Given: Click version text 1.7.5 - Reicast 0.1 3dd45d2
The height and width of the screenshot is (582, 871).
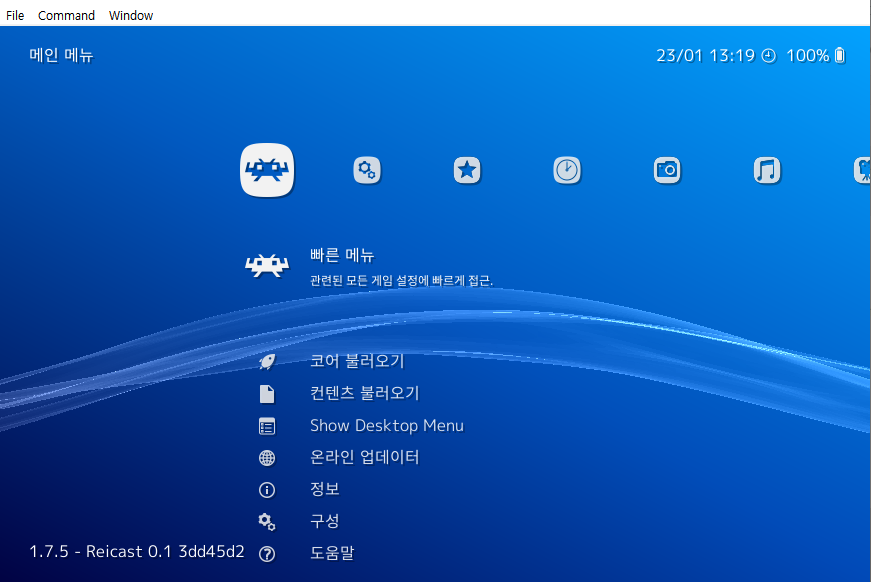Looking at the screenshot, I should (x=137, y=551).
